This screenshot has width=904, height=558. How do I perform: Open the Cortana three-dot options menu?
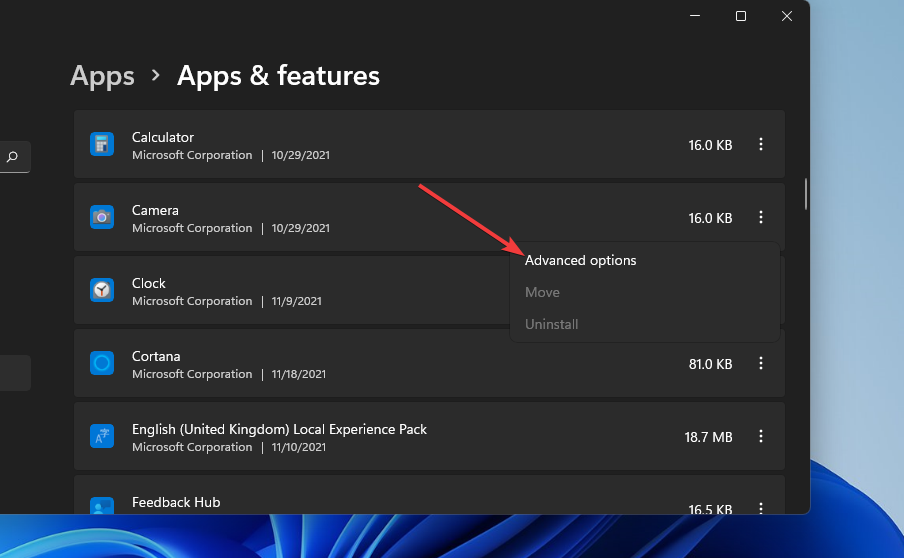tap(761, 364)
